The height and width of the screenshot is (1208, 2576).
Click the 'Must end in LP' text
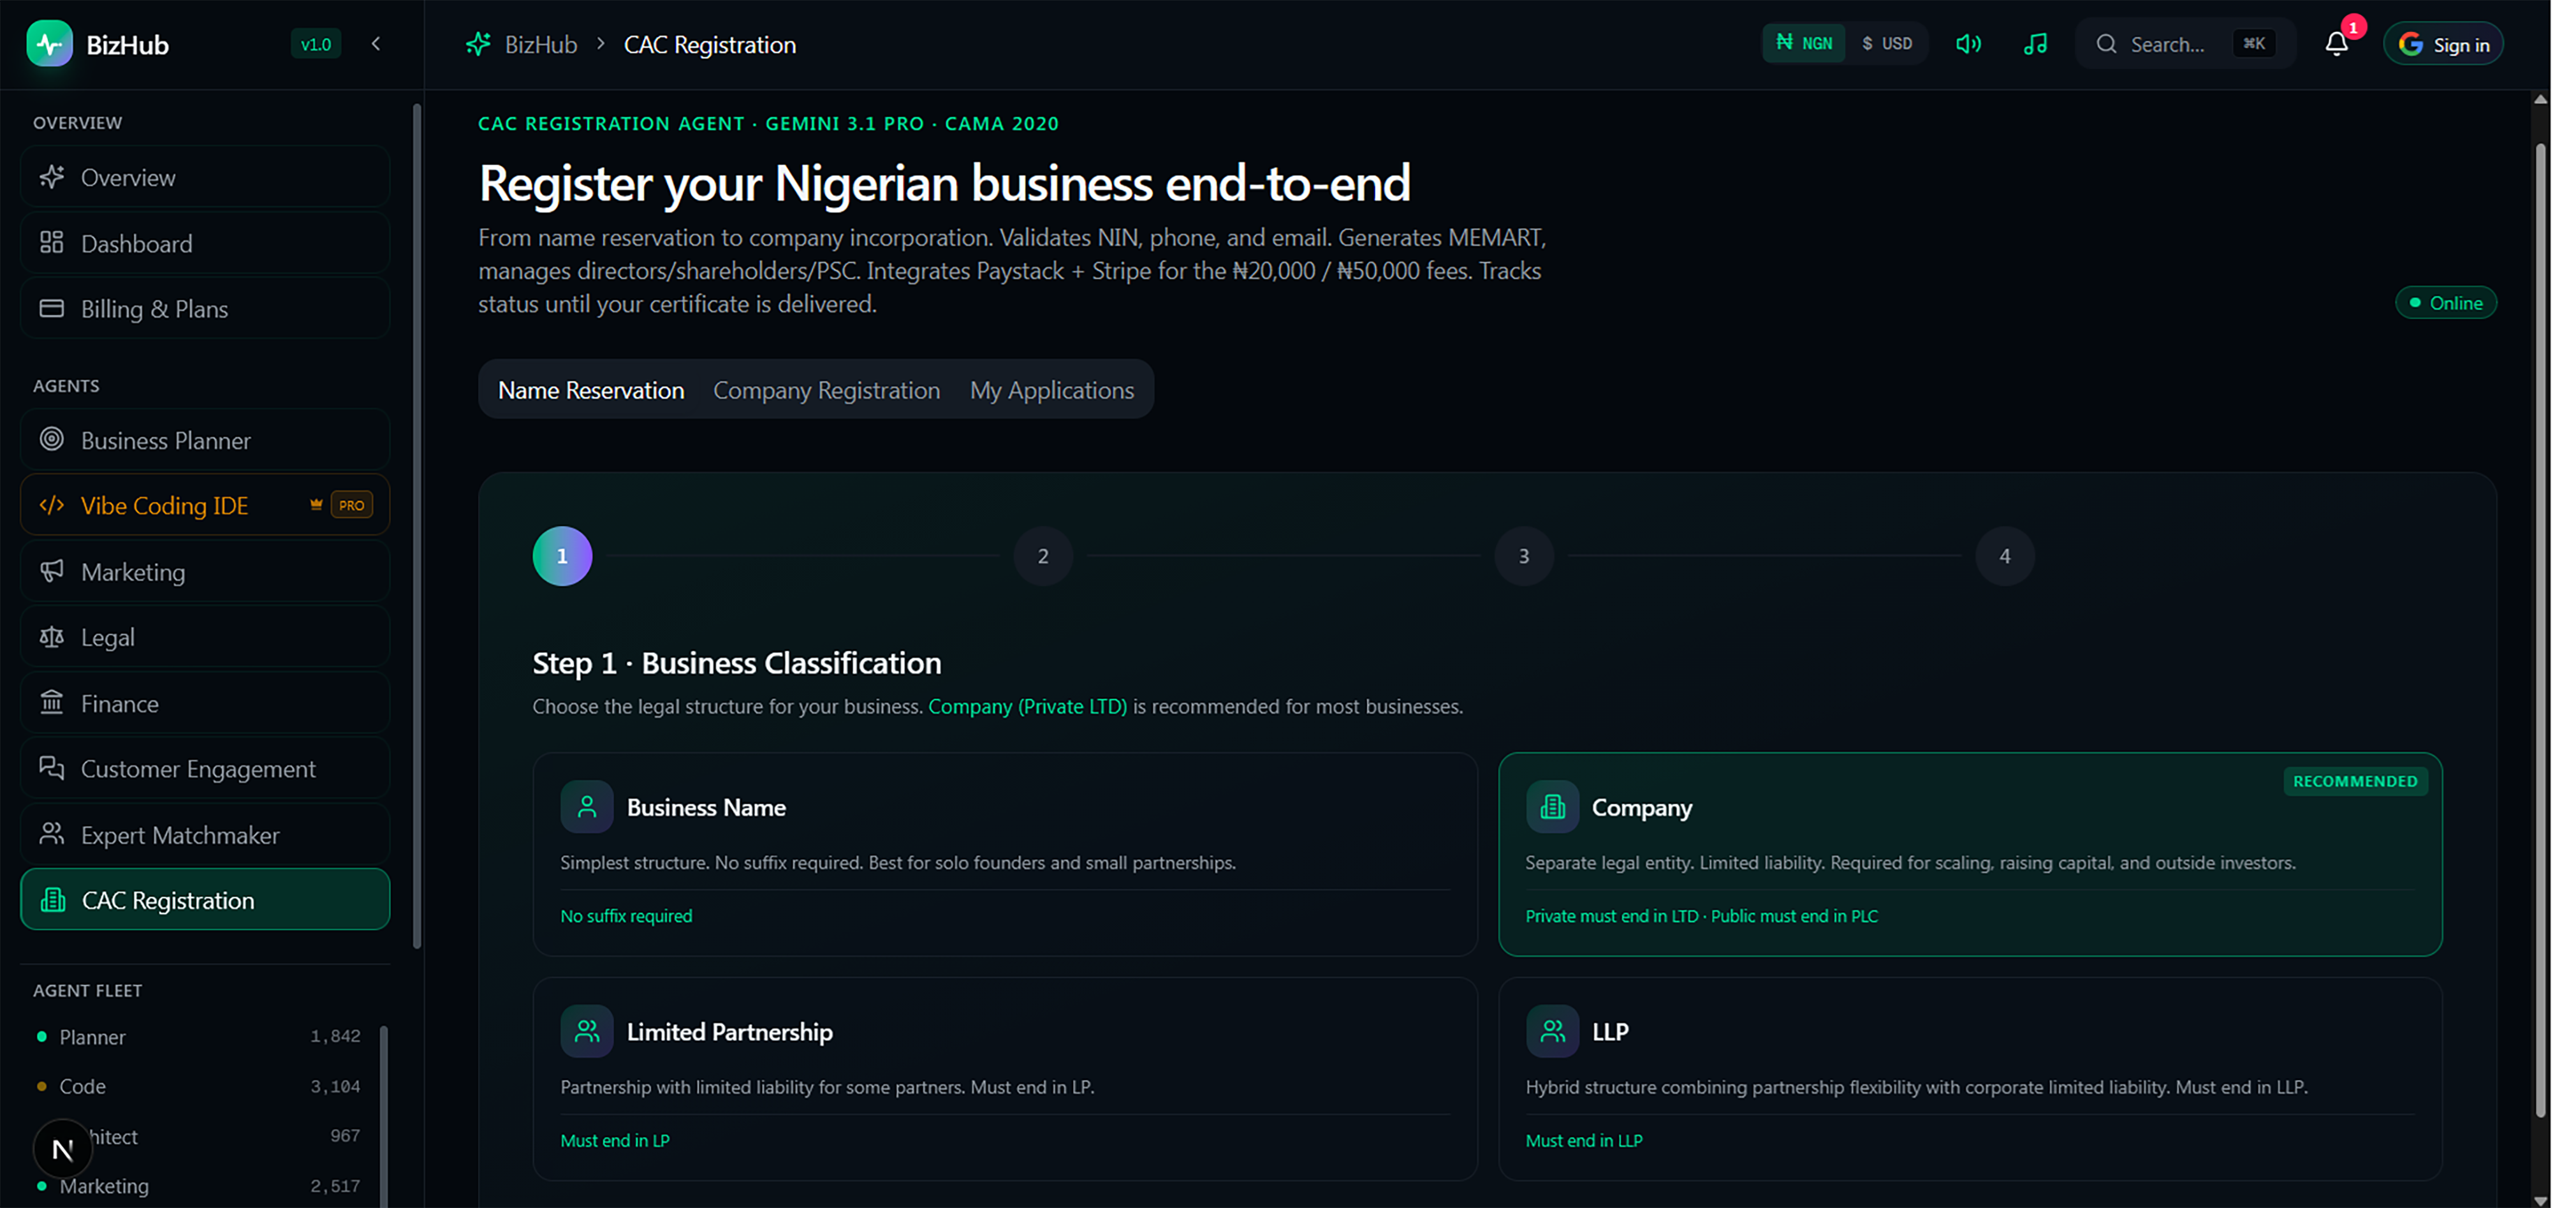(615, 1141)
